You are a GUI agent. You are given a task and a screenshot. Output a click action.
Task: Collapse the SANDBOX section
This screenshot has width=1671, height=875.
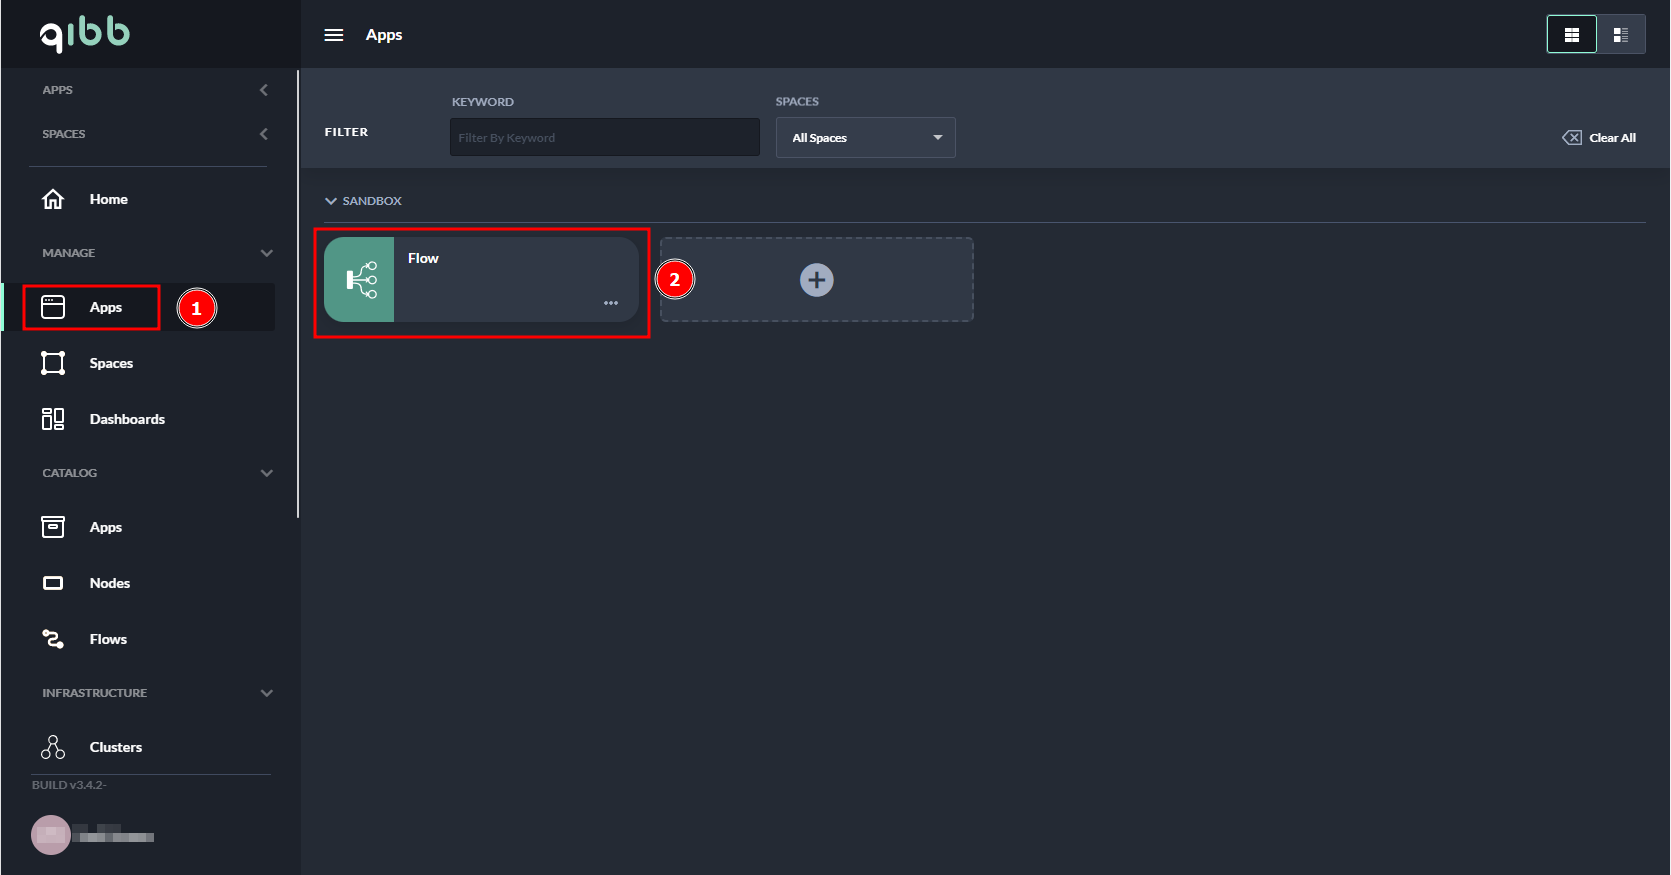point(331,201)
